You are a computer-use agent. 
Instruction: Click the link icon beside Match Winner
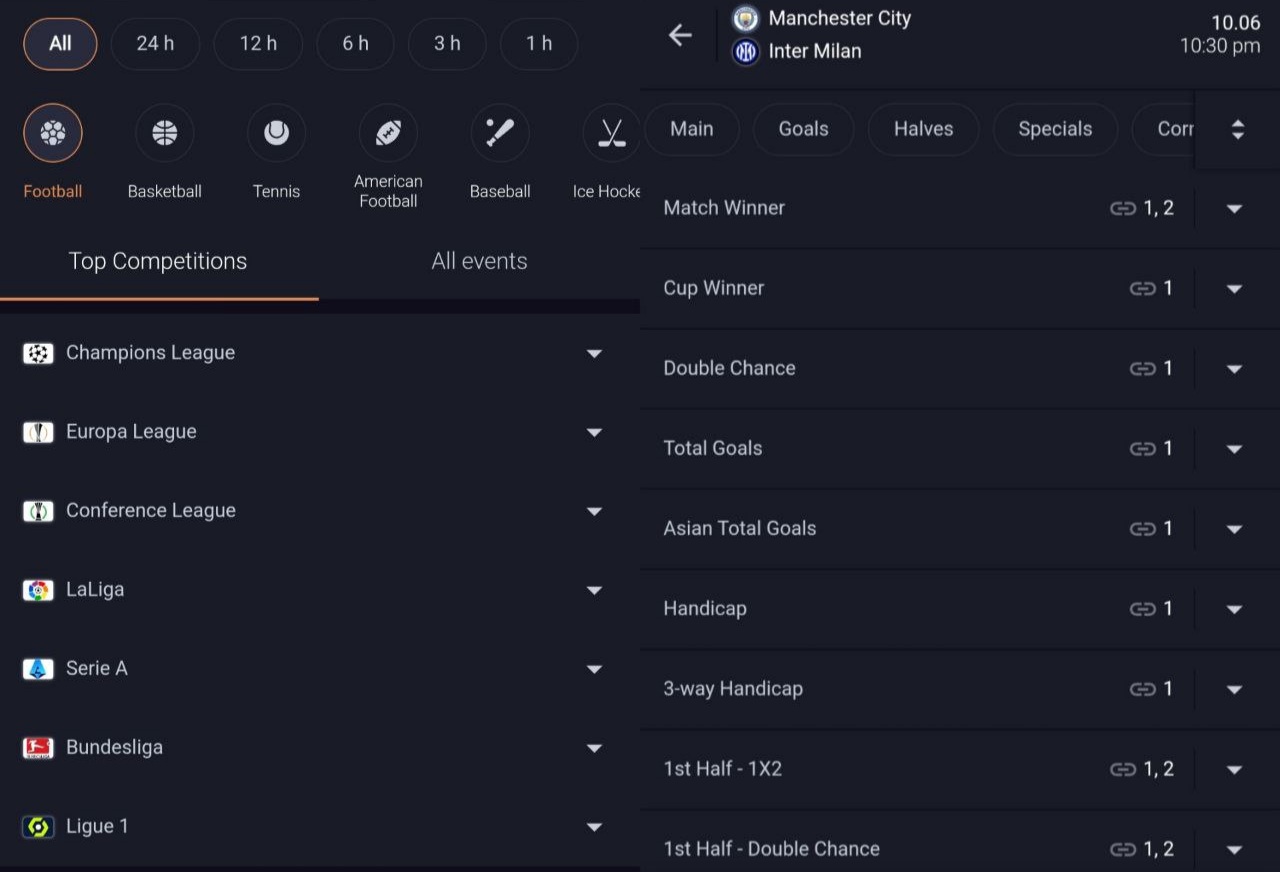coord(1123,208)
